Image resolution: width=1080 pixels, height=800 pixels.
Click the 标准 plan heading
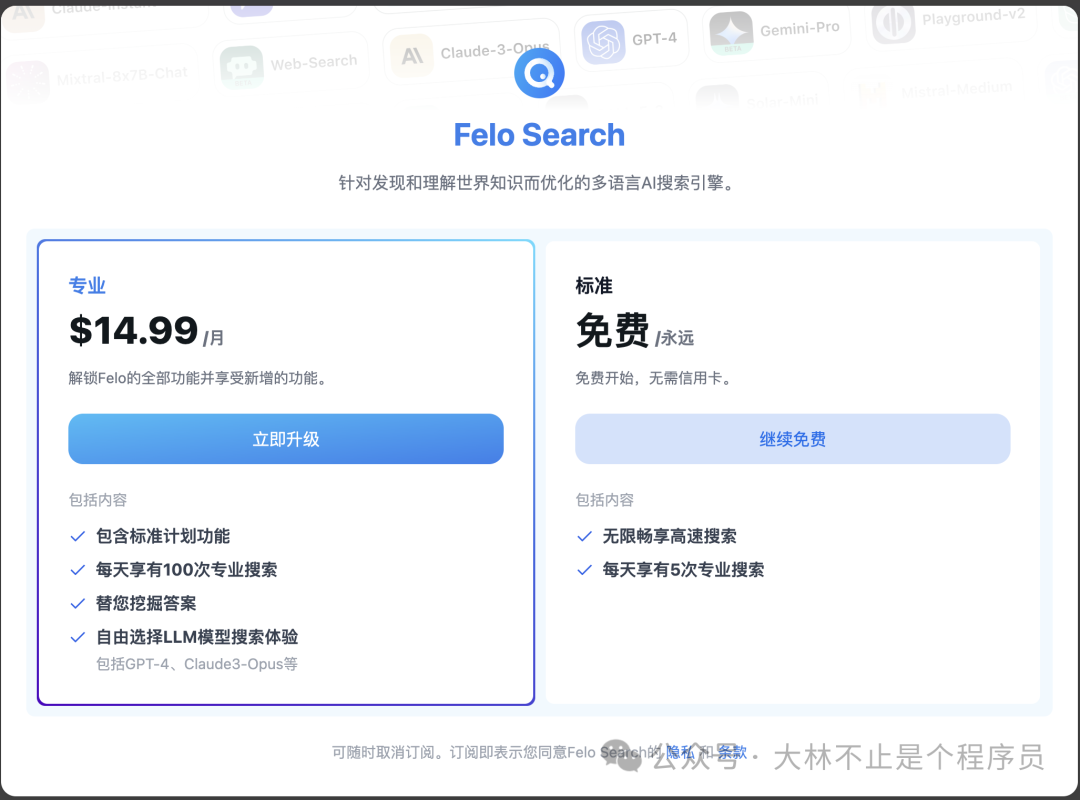click(594, 285)
